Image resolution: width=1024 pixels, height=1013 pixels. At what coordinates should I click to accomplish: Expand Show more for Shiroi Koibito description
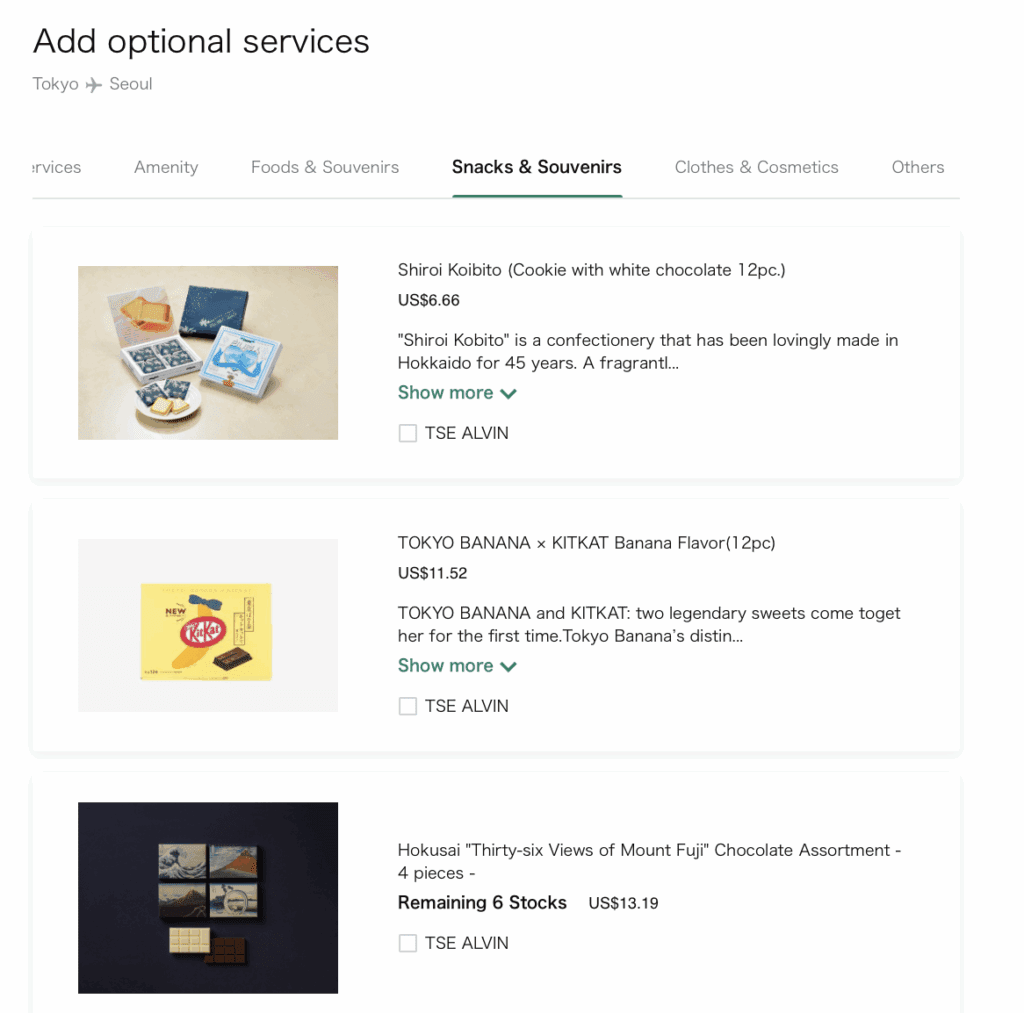(446, 393)
